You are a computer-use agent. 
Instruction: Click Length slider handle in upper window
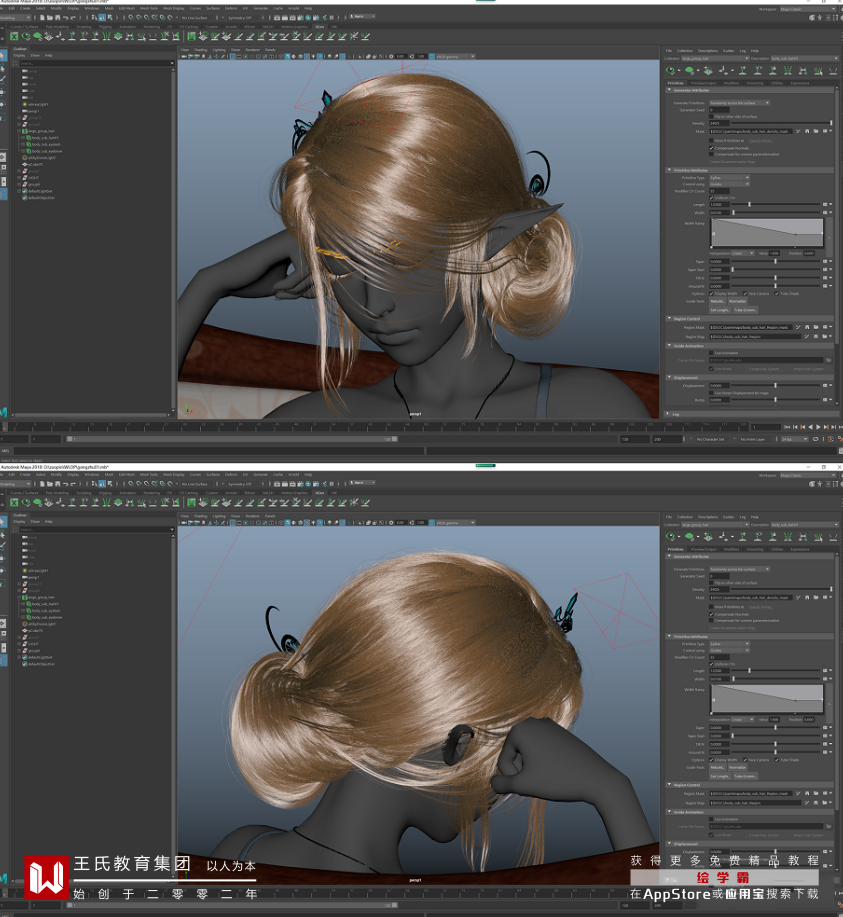749,205
